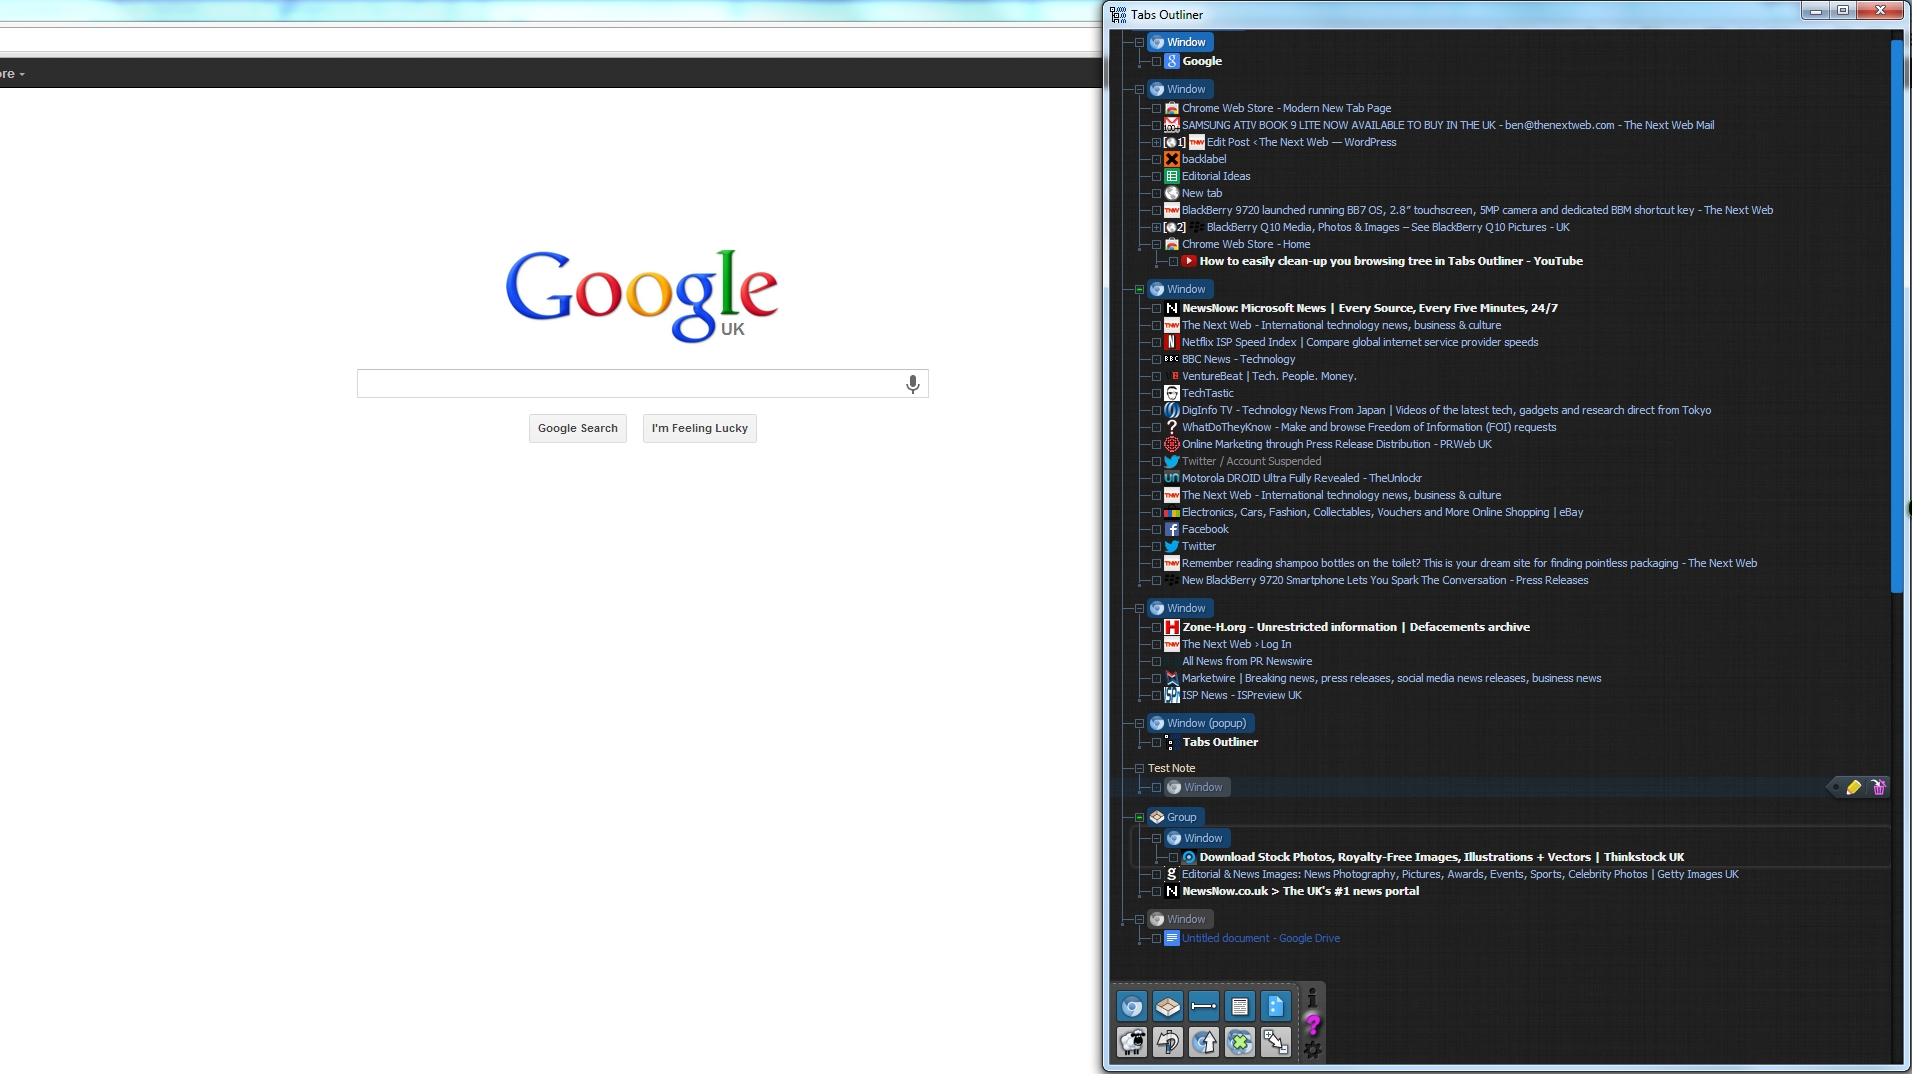Click the expand/collapse all plus-minus icon
This screenshot has height=1074, width=1912.
1276,1043
